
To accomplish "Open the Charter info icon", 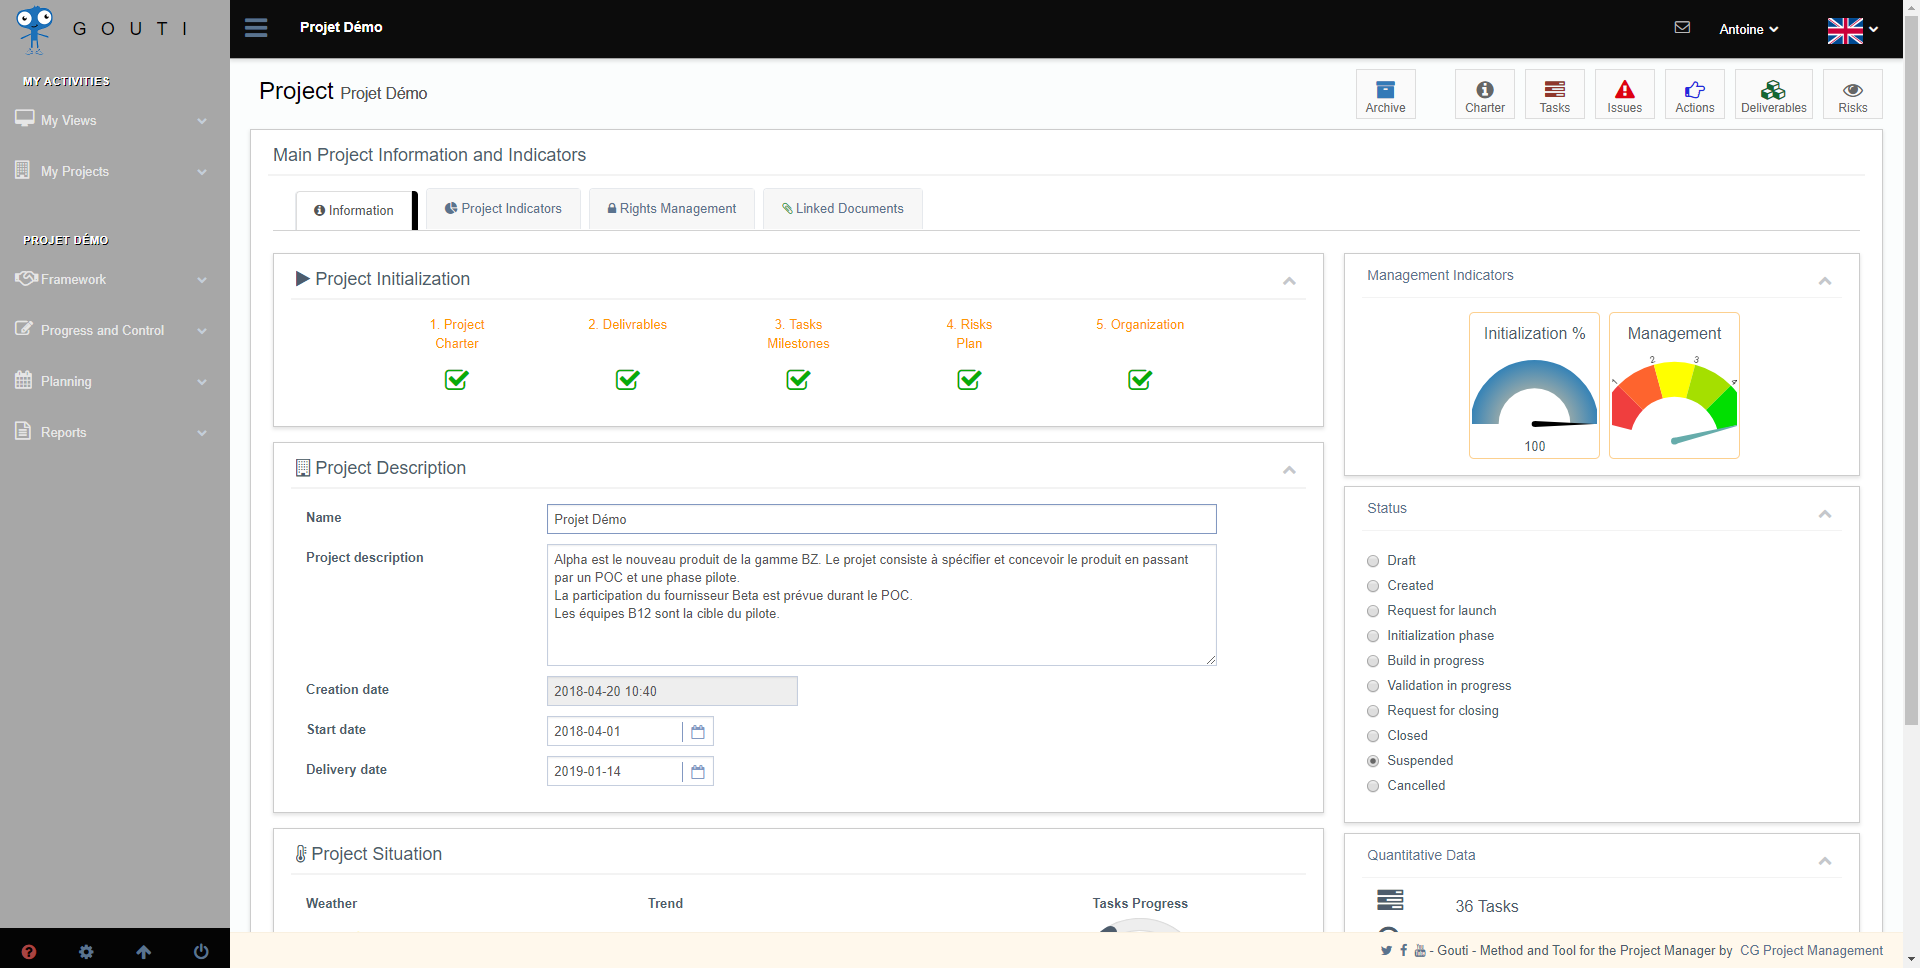I will (x=1484, y=94).
